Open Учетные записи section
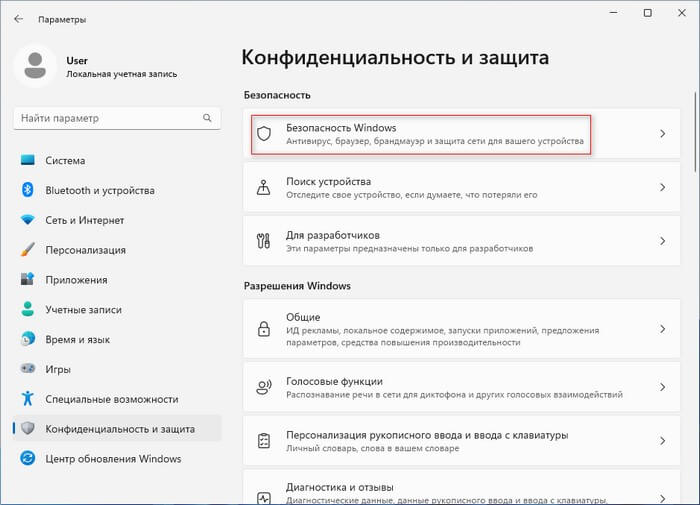Screen dimensions: 700x505 tap(117, 309)
